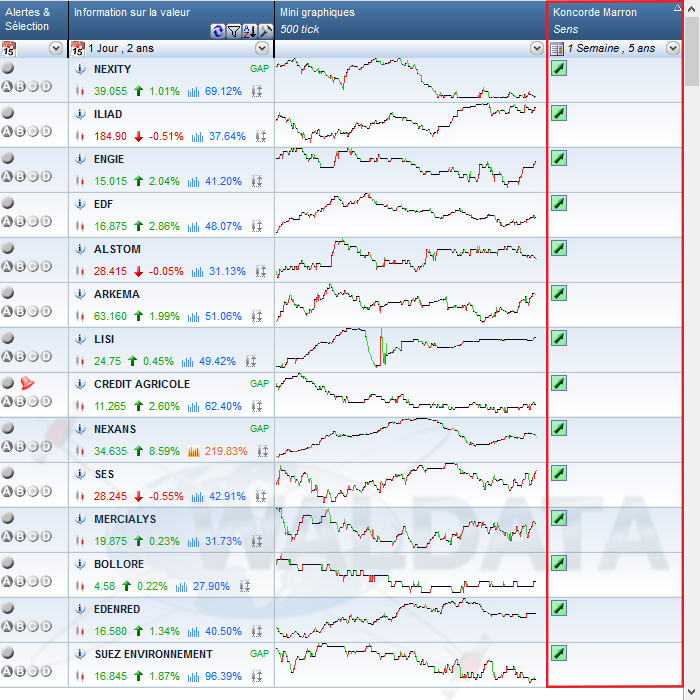The height and width of the screenshot is (700, 700).
Task: Open MERCIALYS stock name
Action: [x=125, y=519]
